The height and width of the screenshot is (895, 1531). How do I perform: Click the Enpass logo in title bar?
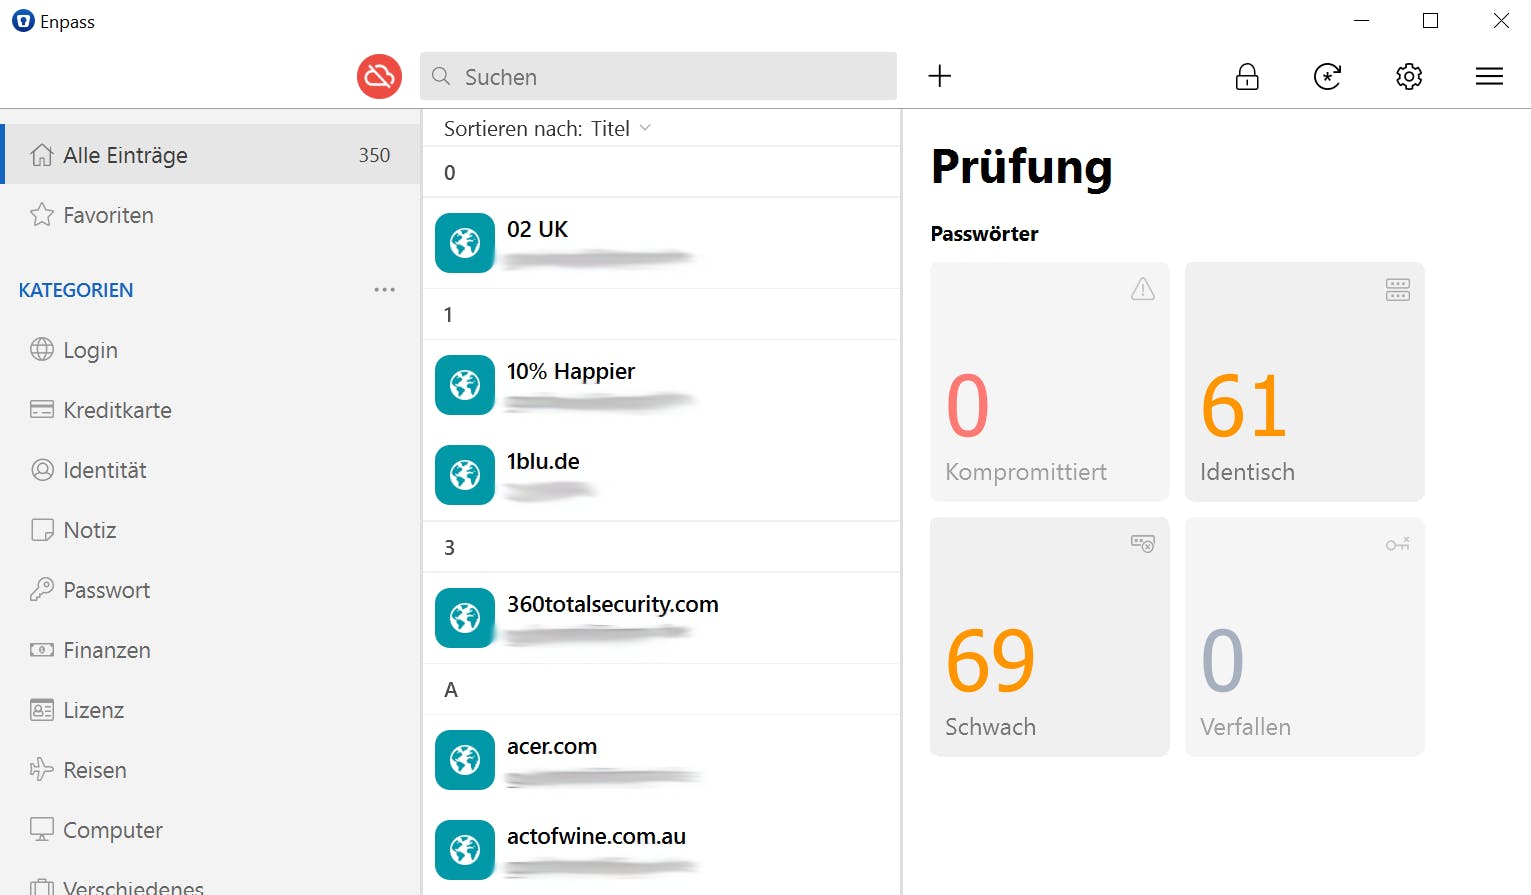(23, 21)
